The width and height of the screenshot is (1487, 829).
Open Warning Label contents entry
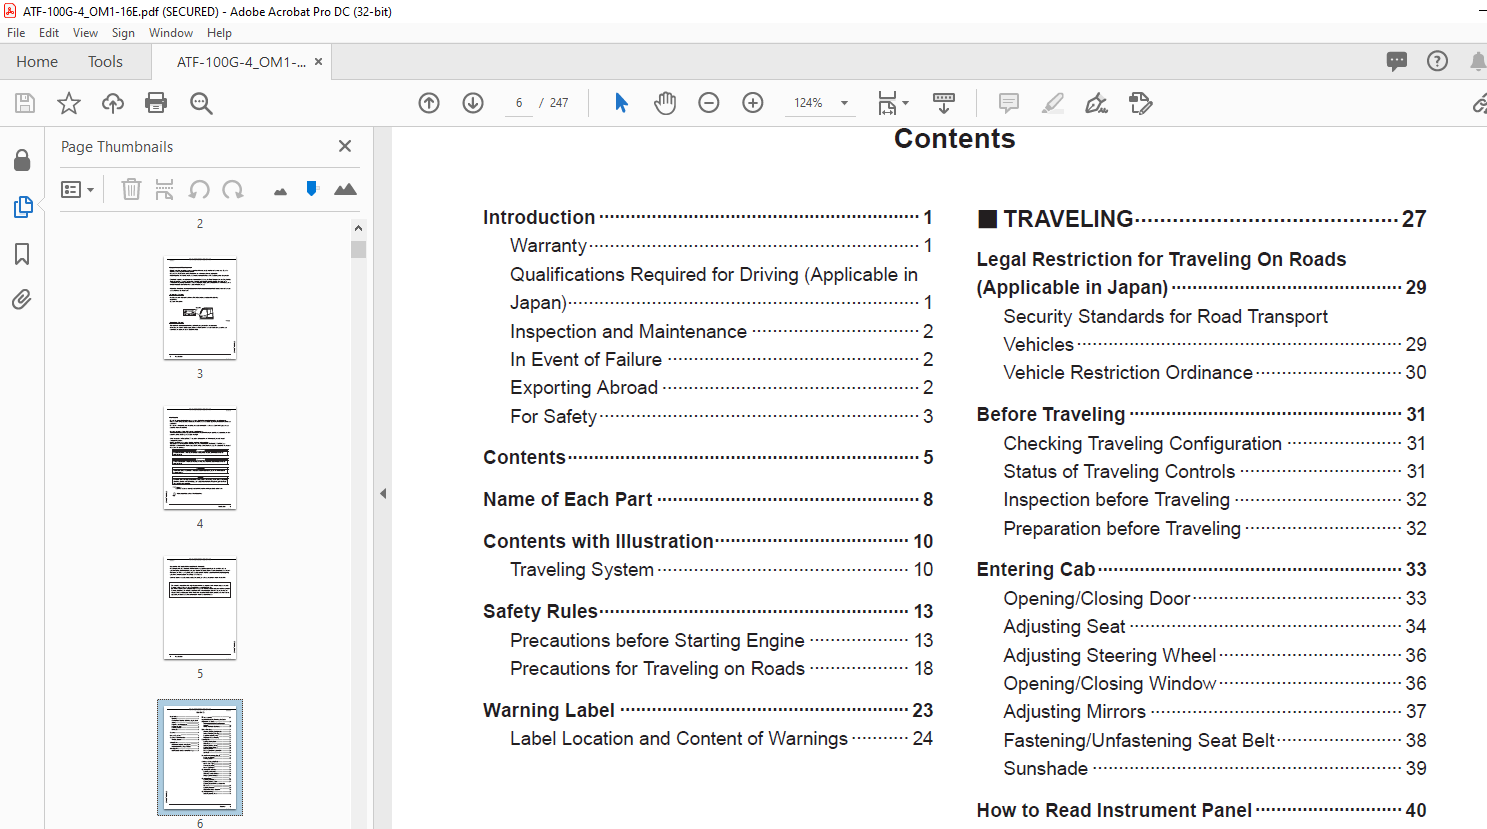708,710
